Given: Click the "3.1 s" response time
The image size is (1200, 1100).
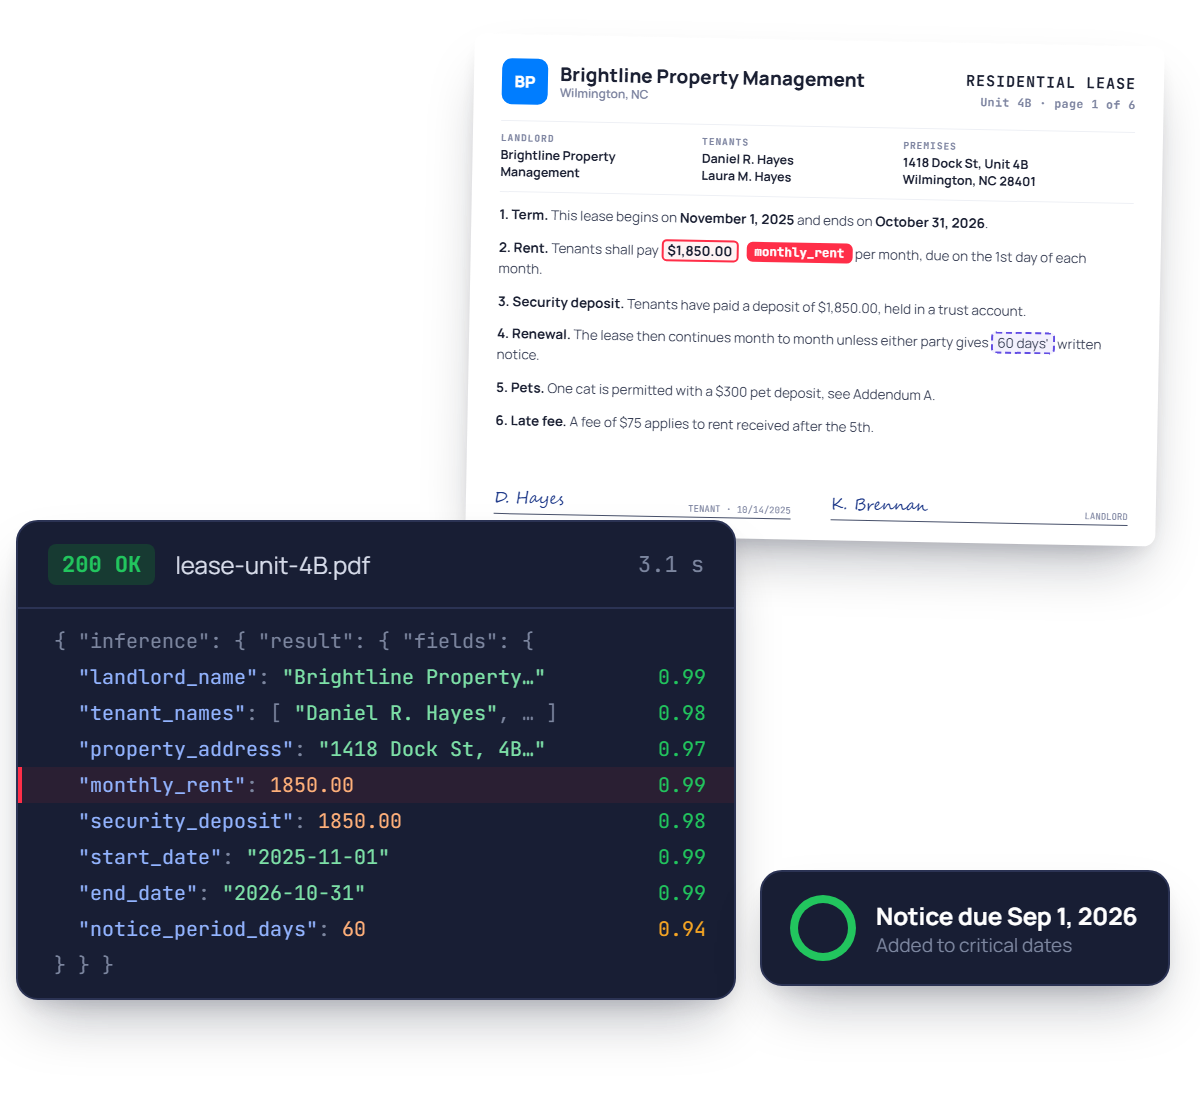Looking at the screenshot, I should pos(671,565).
